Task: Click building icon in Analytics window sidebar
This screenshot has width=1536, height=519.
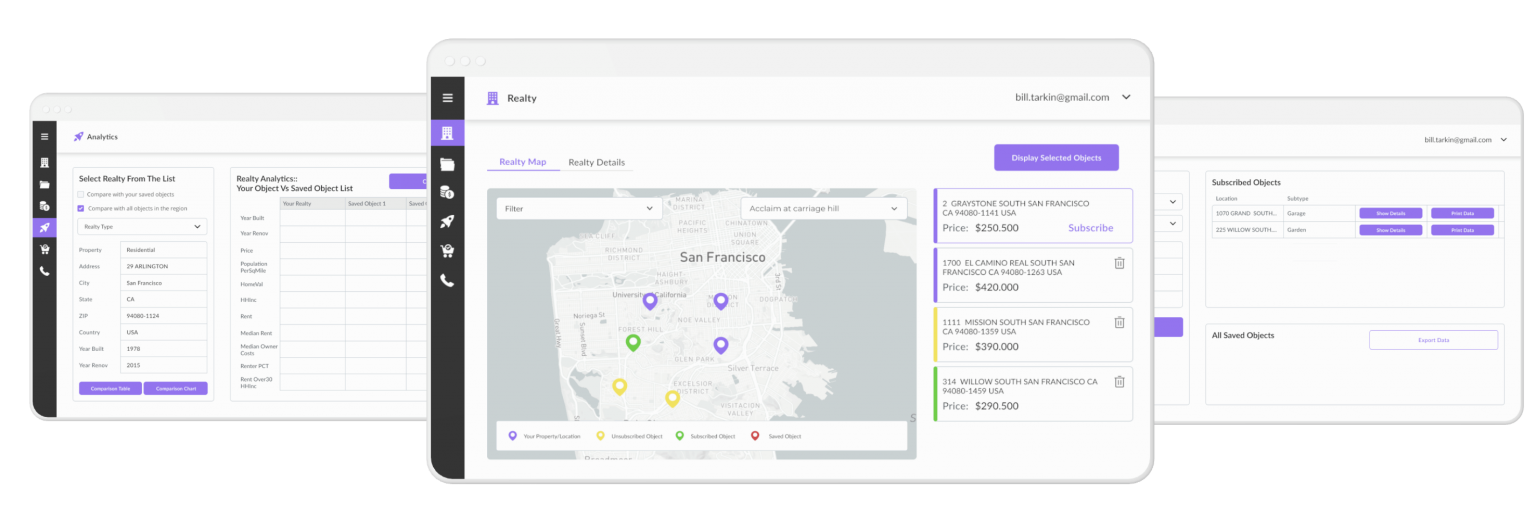Action: pyautogui.click(x=44, y=162)
